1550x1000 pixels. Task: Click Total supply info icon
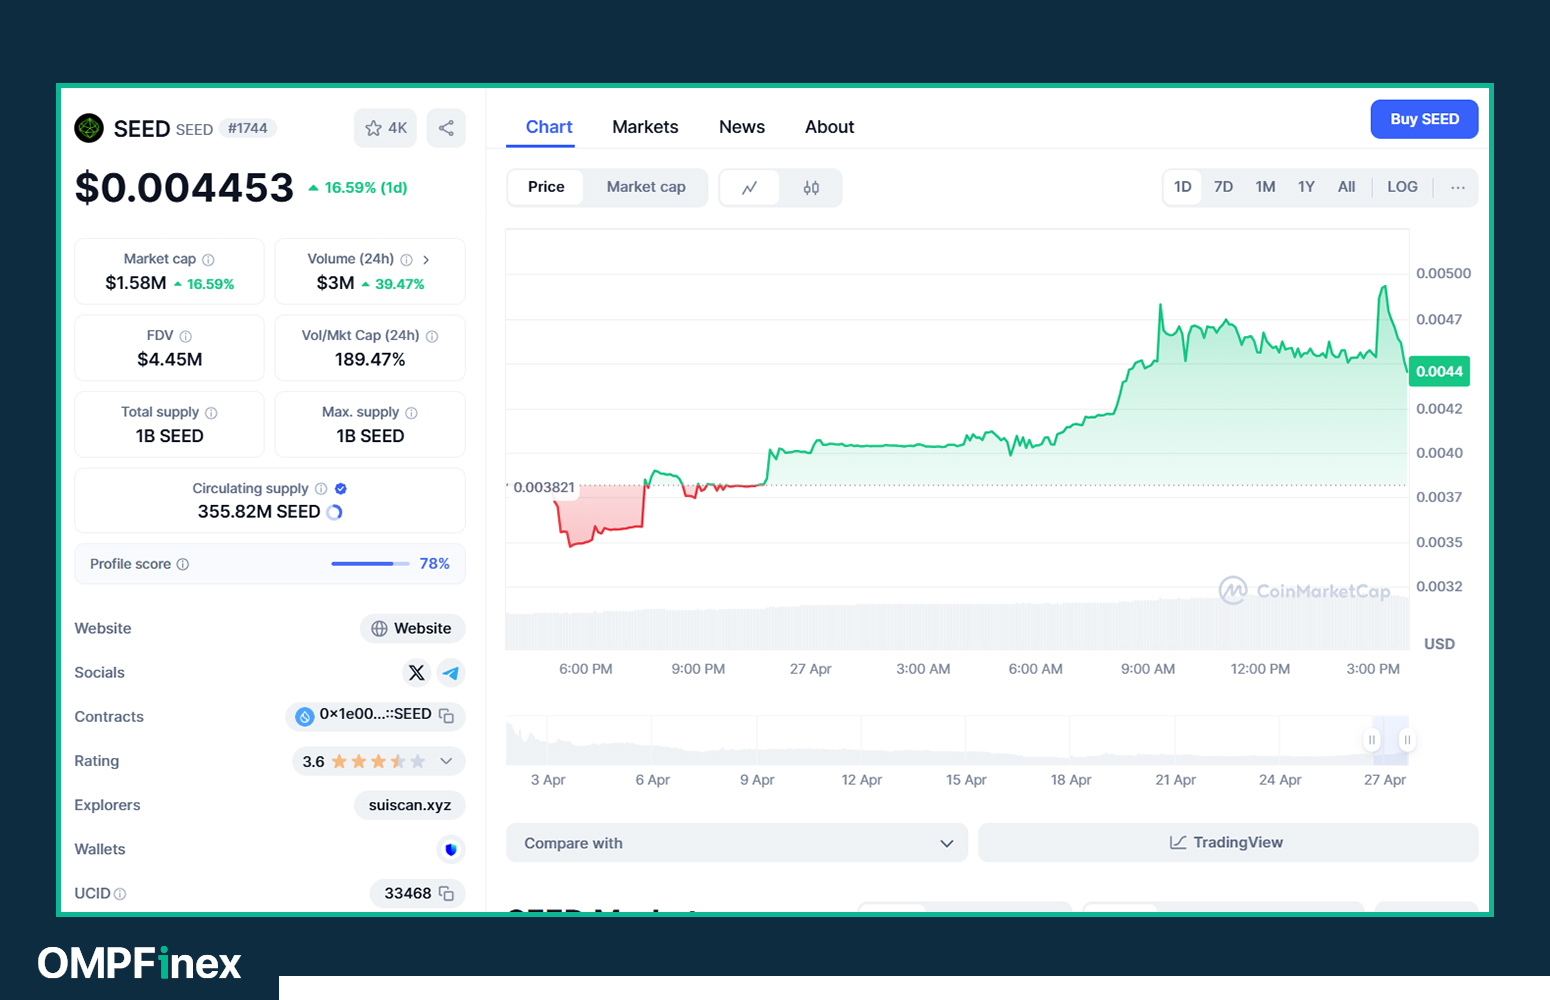point(211,413)
